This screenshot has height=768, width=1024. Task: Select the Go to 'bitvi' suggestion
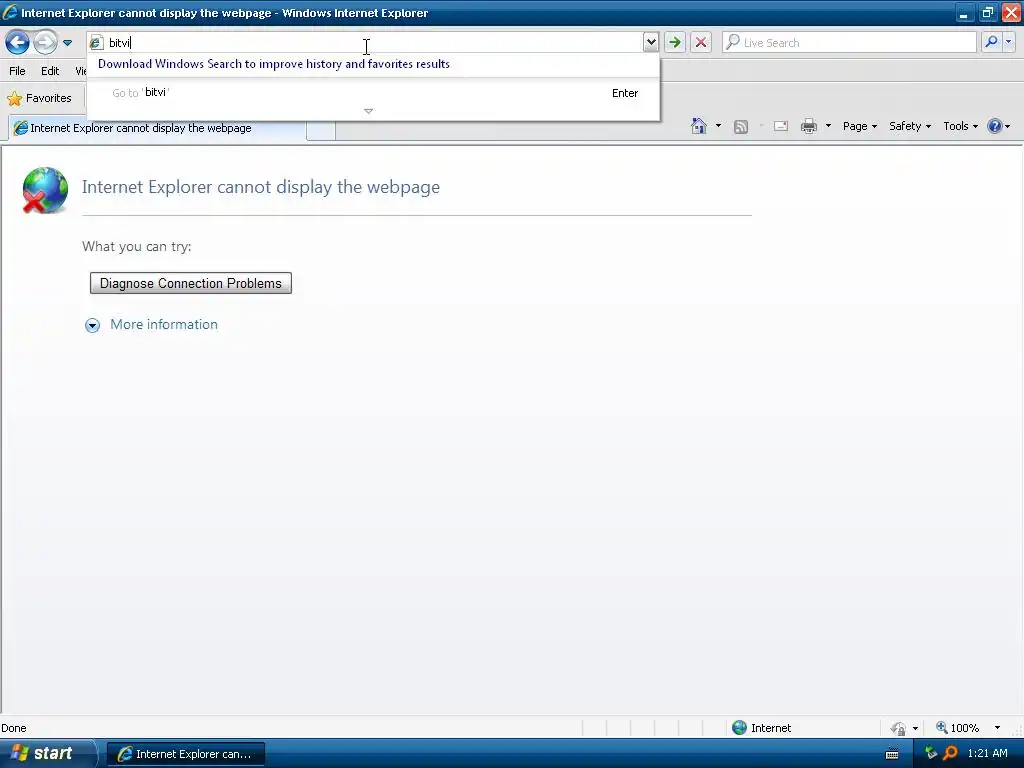click(x=373, y=93)
